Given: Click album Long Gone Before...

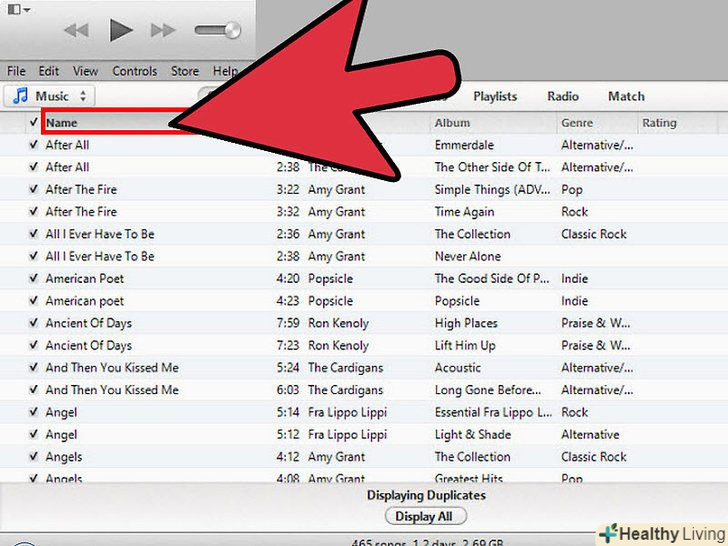Looking at the screenshot, I should pyautogui.click(x=488, y=390).
